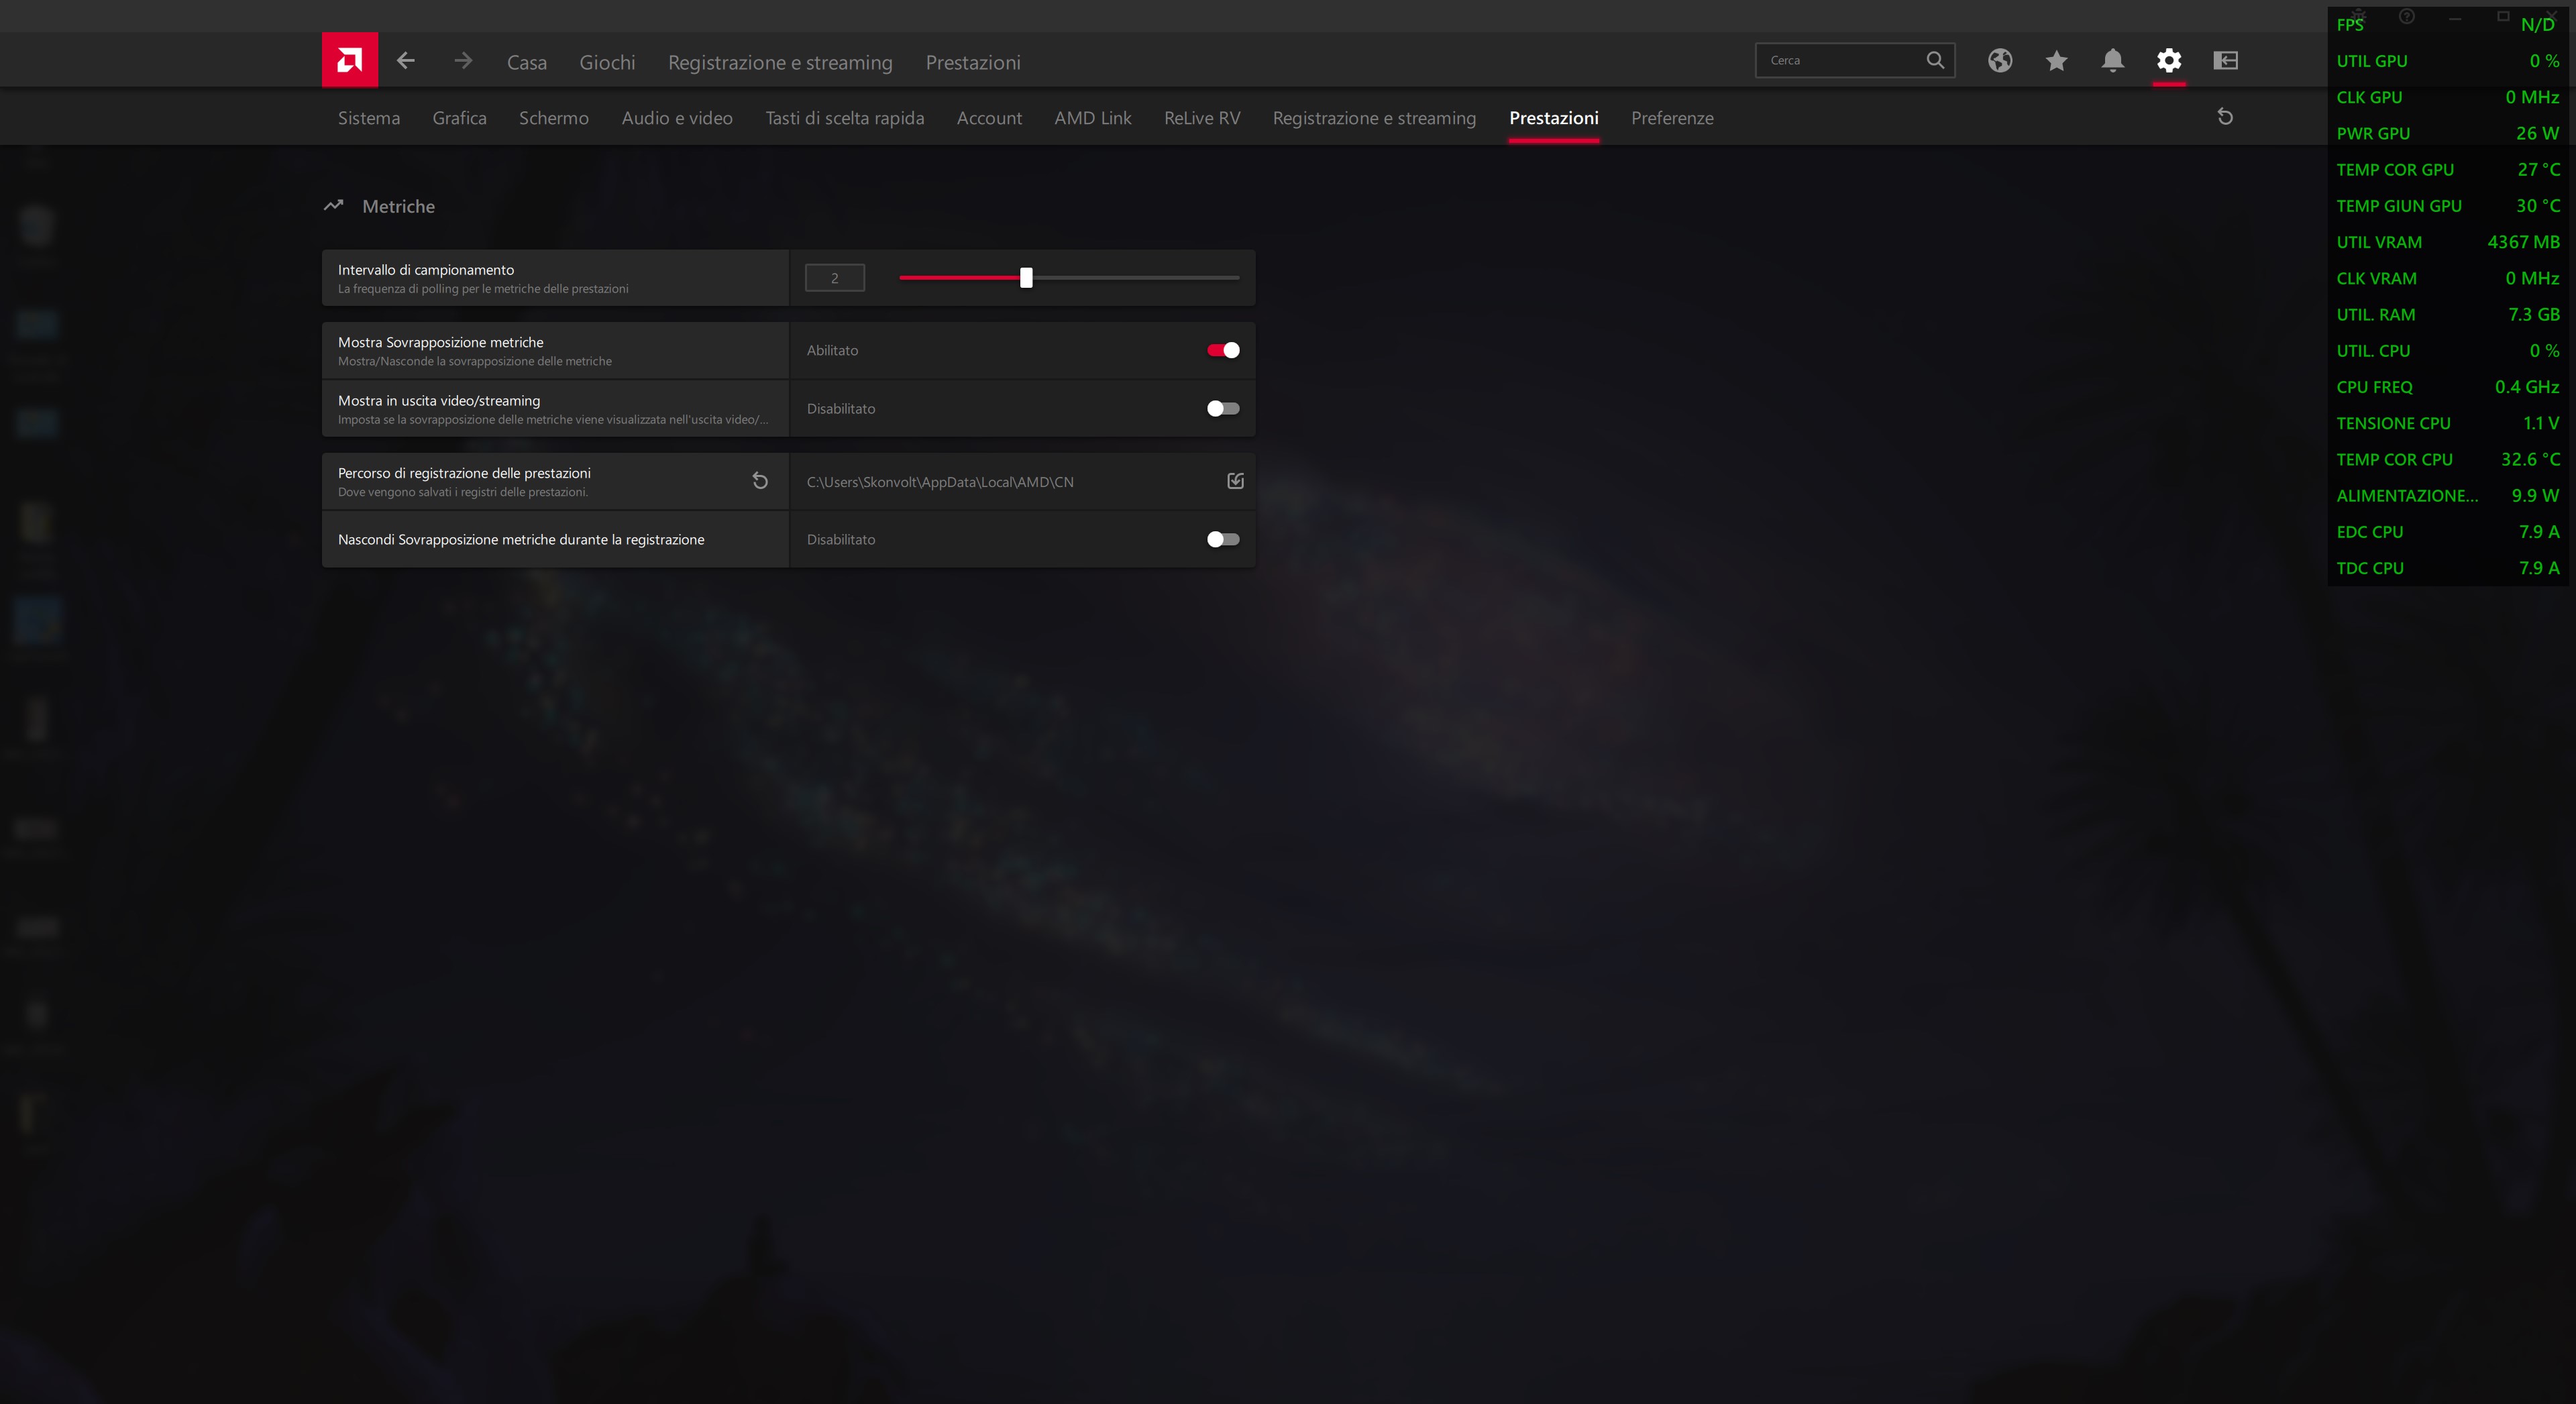2576x1404 pixels.
Task: Browse for performance log folder icon
Action: point(1235,481)
